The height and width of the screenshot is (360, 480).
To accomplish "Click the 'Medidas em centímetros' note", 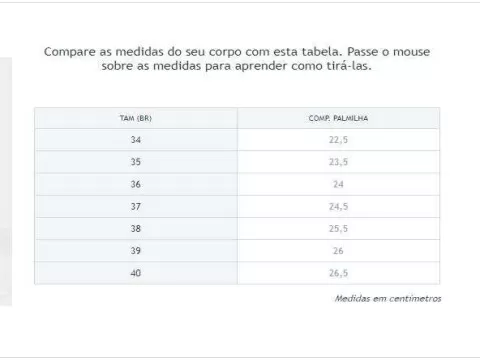I will (x=388, y=298).
